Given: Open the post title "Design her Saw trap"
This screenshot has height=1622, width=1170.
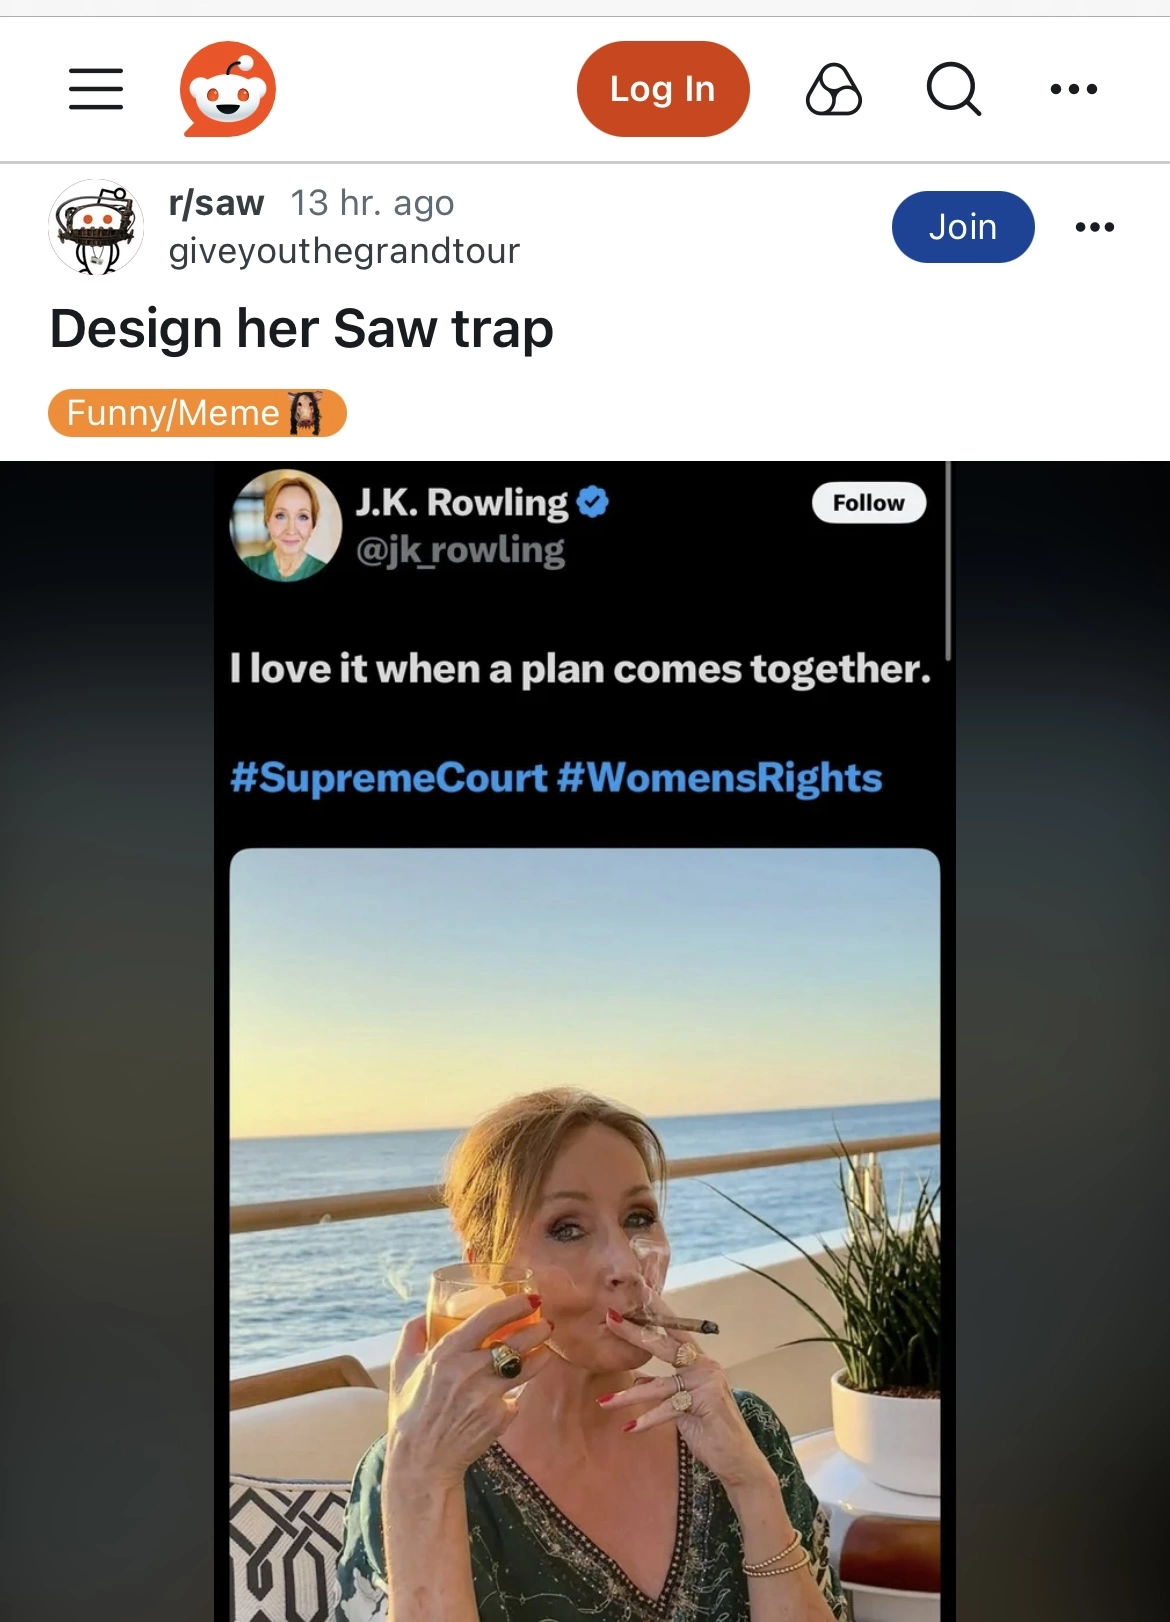Looking at the screenshot, I should click(x=301, y=329).
